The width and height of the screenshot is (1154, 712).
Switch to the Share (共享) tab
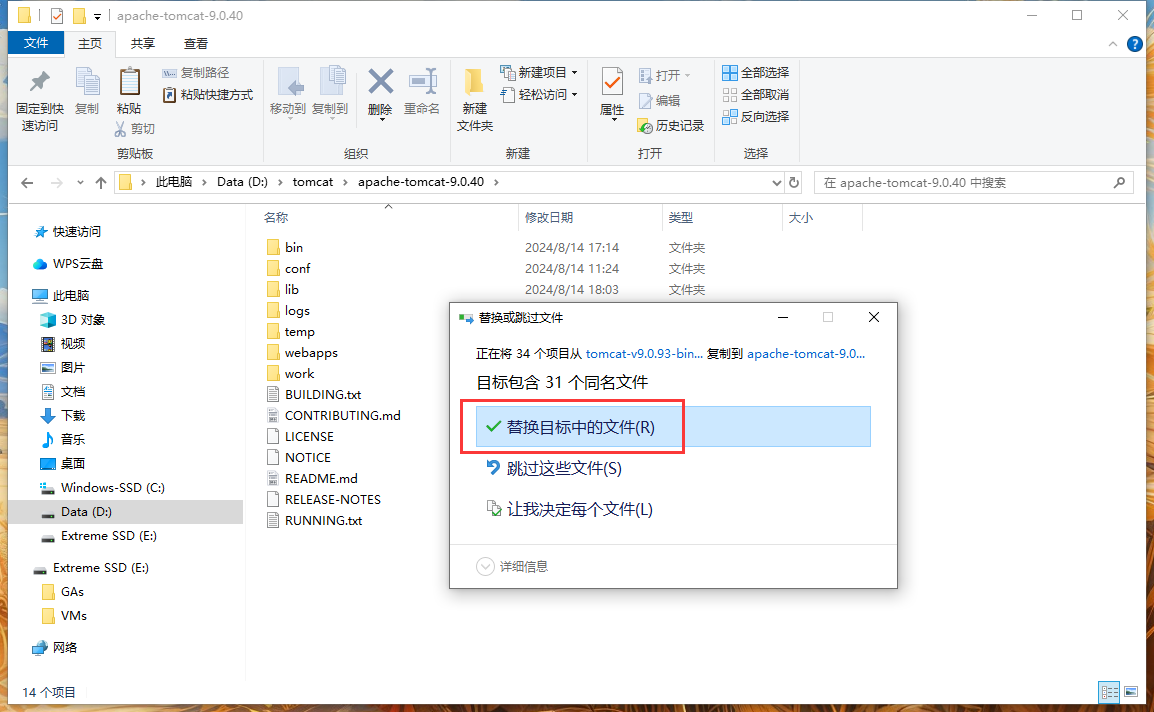143,43
